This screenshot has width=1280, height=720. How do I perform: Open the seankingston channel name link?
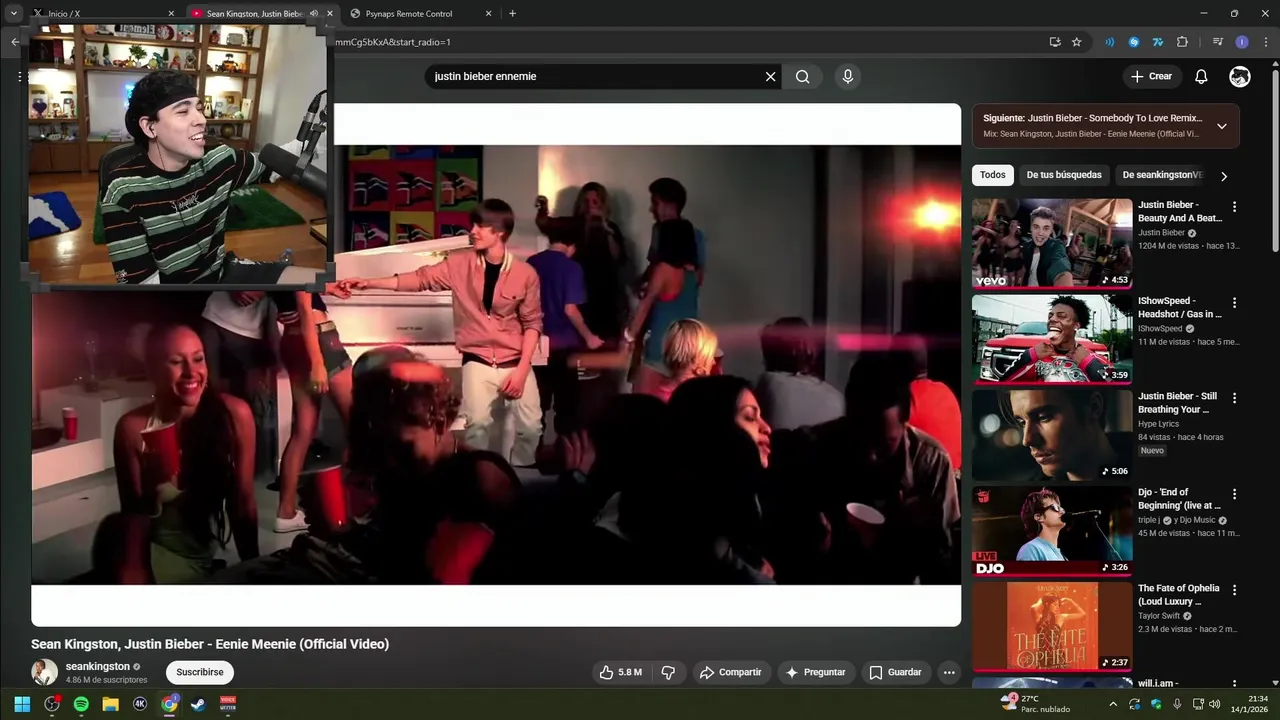point(97,666)
